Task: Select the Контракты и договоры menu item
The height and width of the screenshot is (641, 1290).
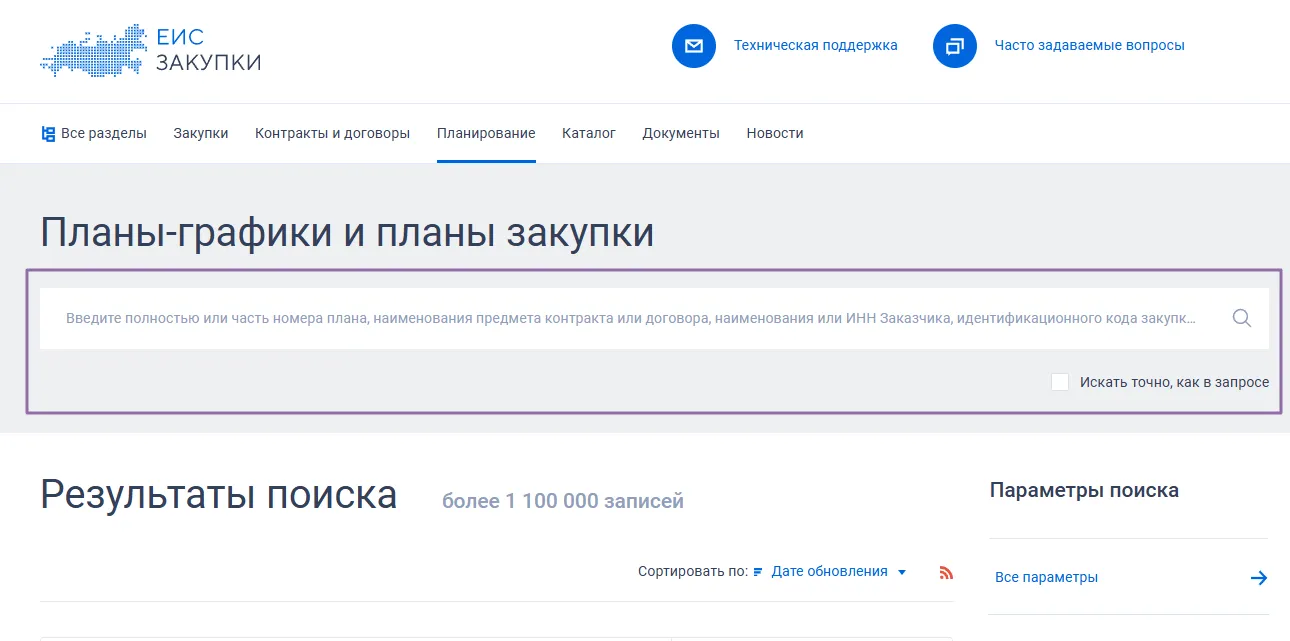Action: coord(332,133)
